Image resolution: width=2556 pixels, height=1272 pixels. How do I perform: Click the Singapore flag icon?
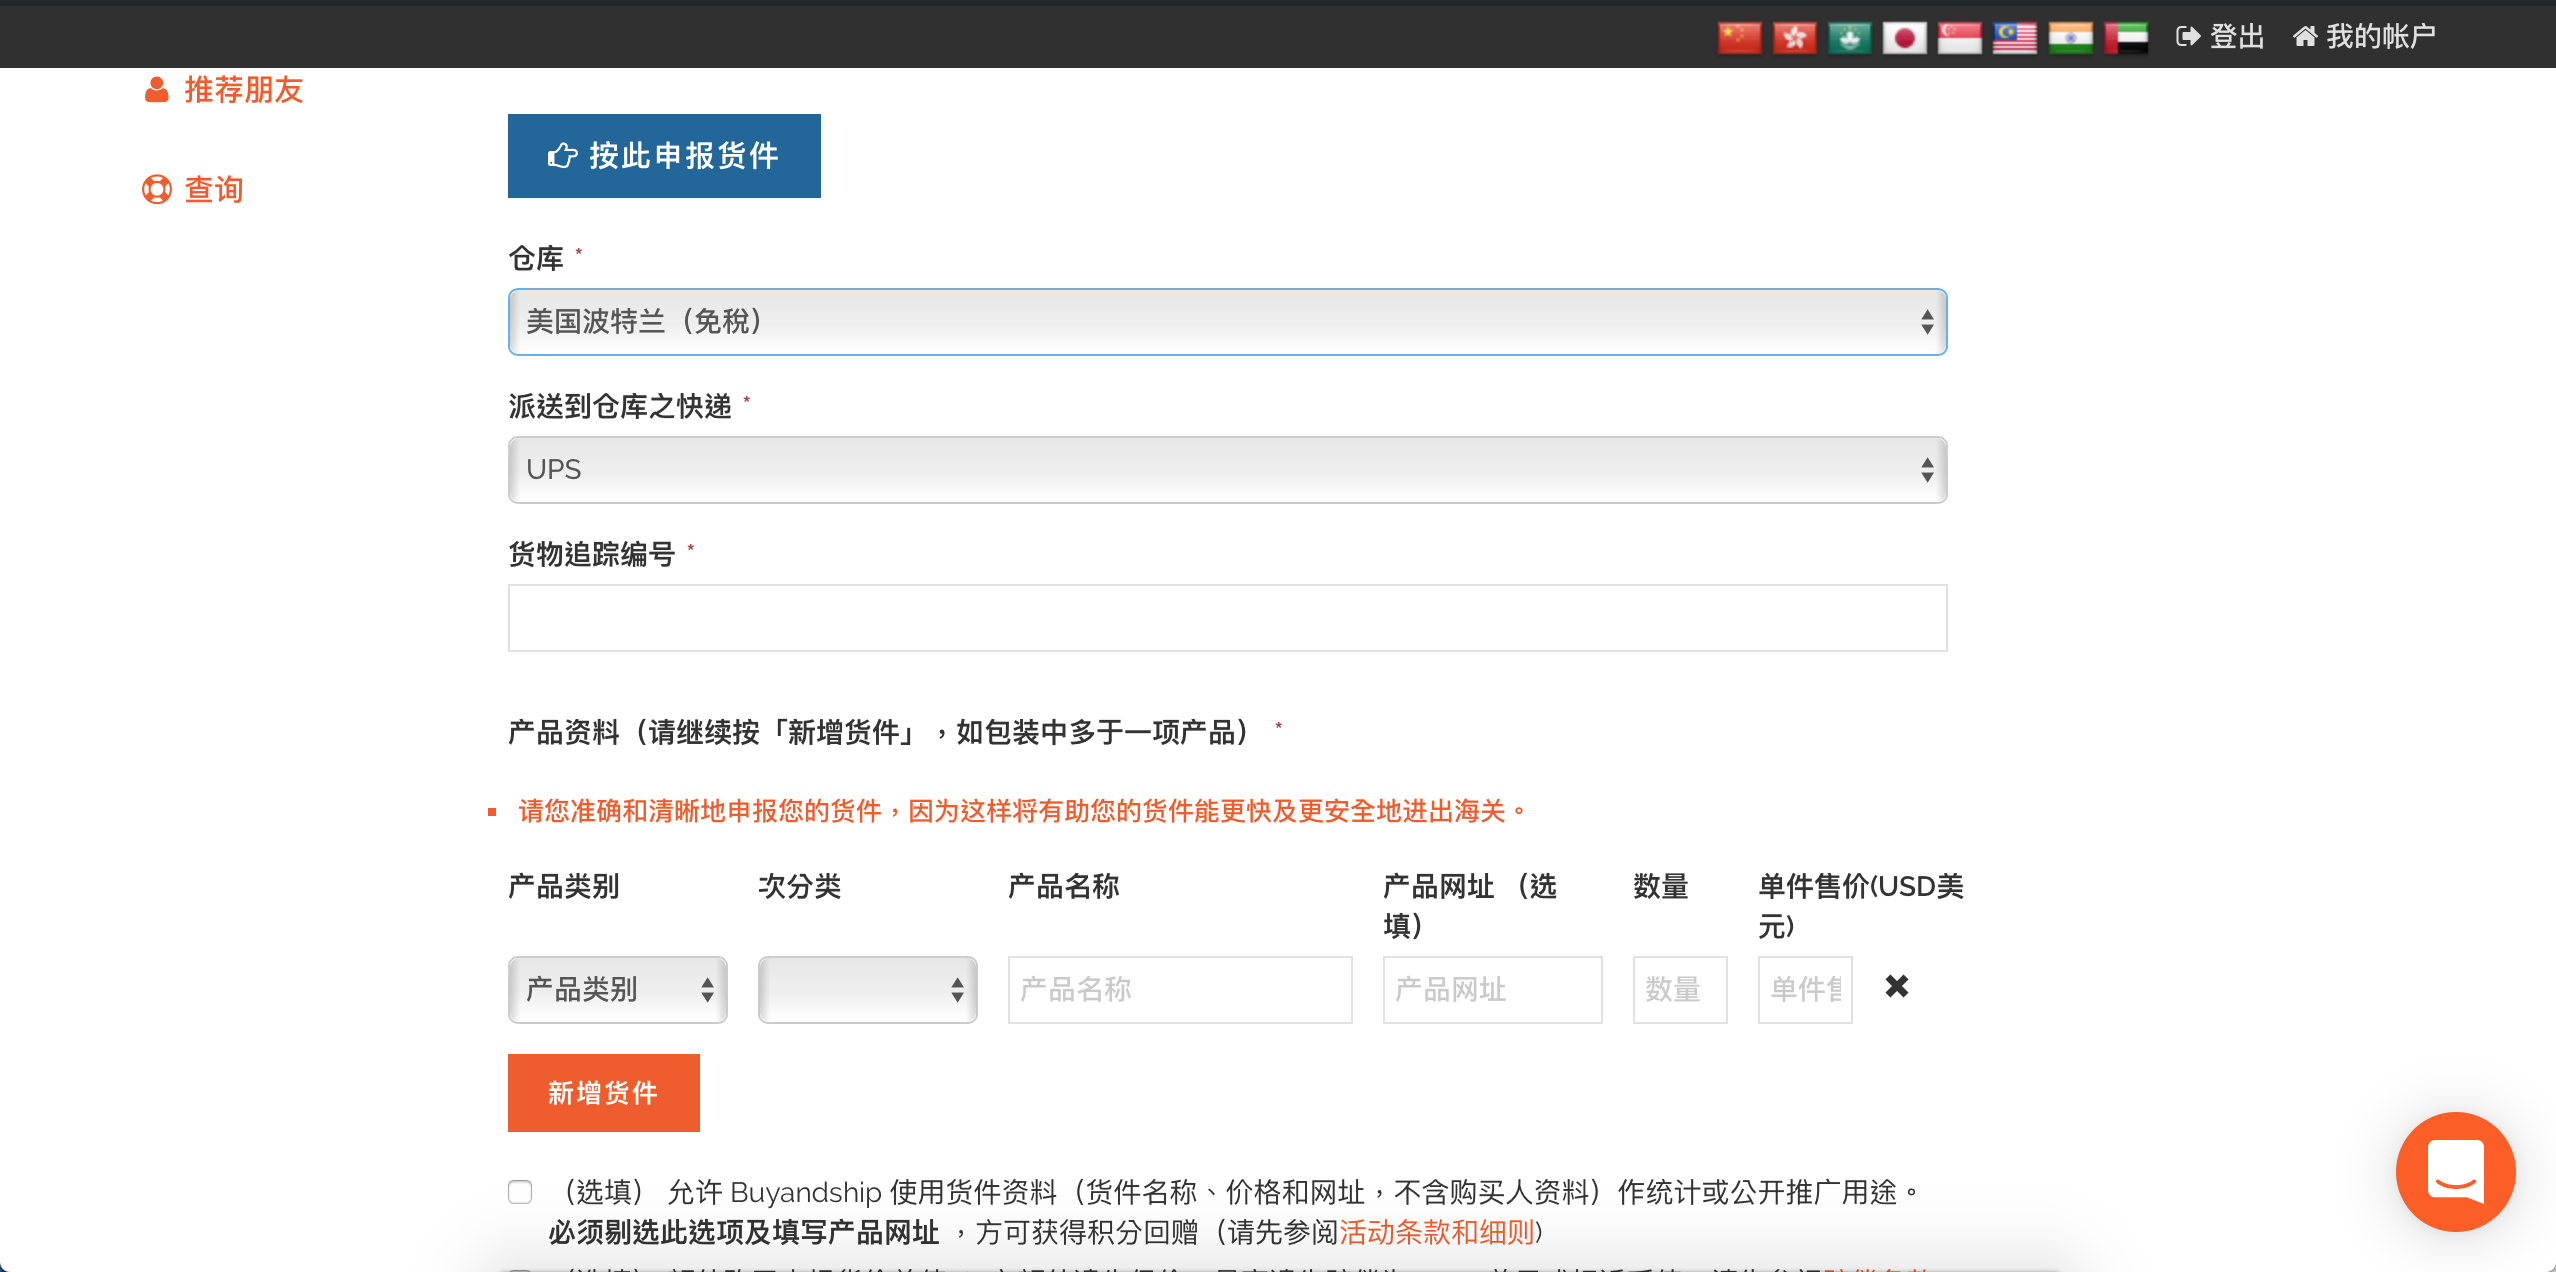(x=1959, y=38)
